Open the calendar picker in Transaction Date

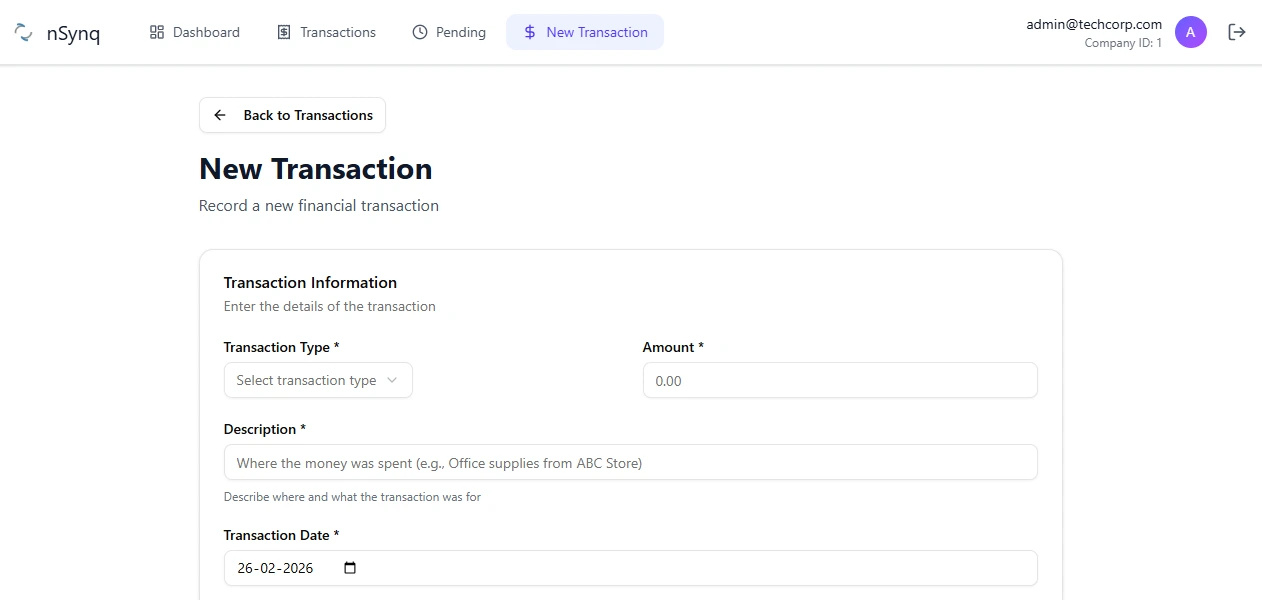(x=349, y=567)
